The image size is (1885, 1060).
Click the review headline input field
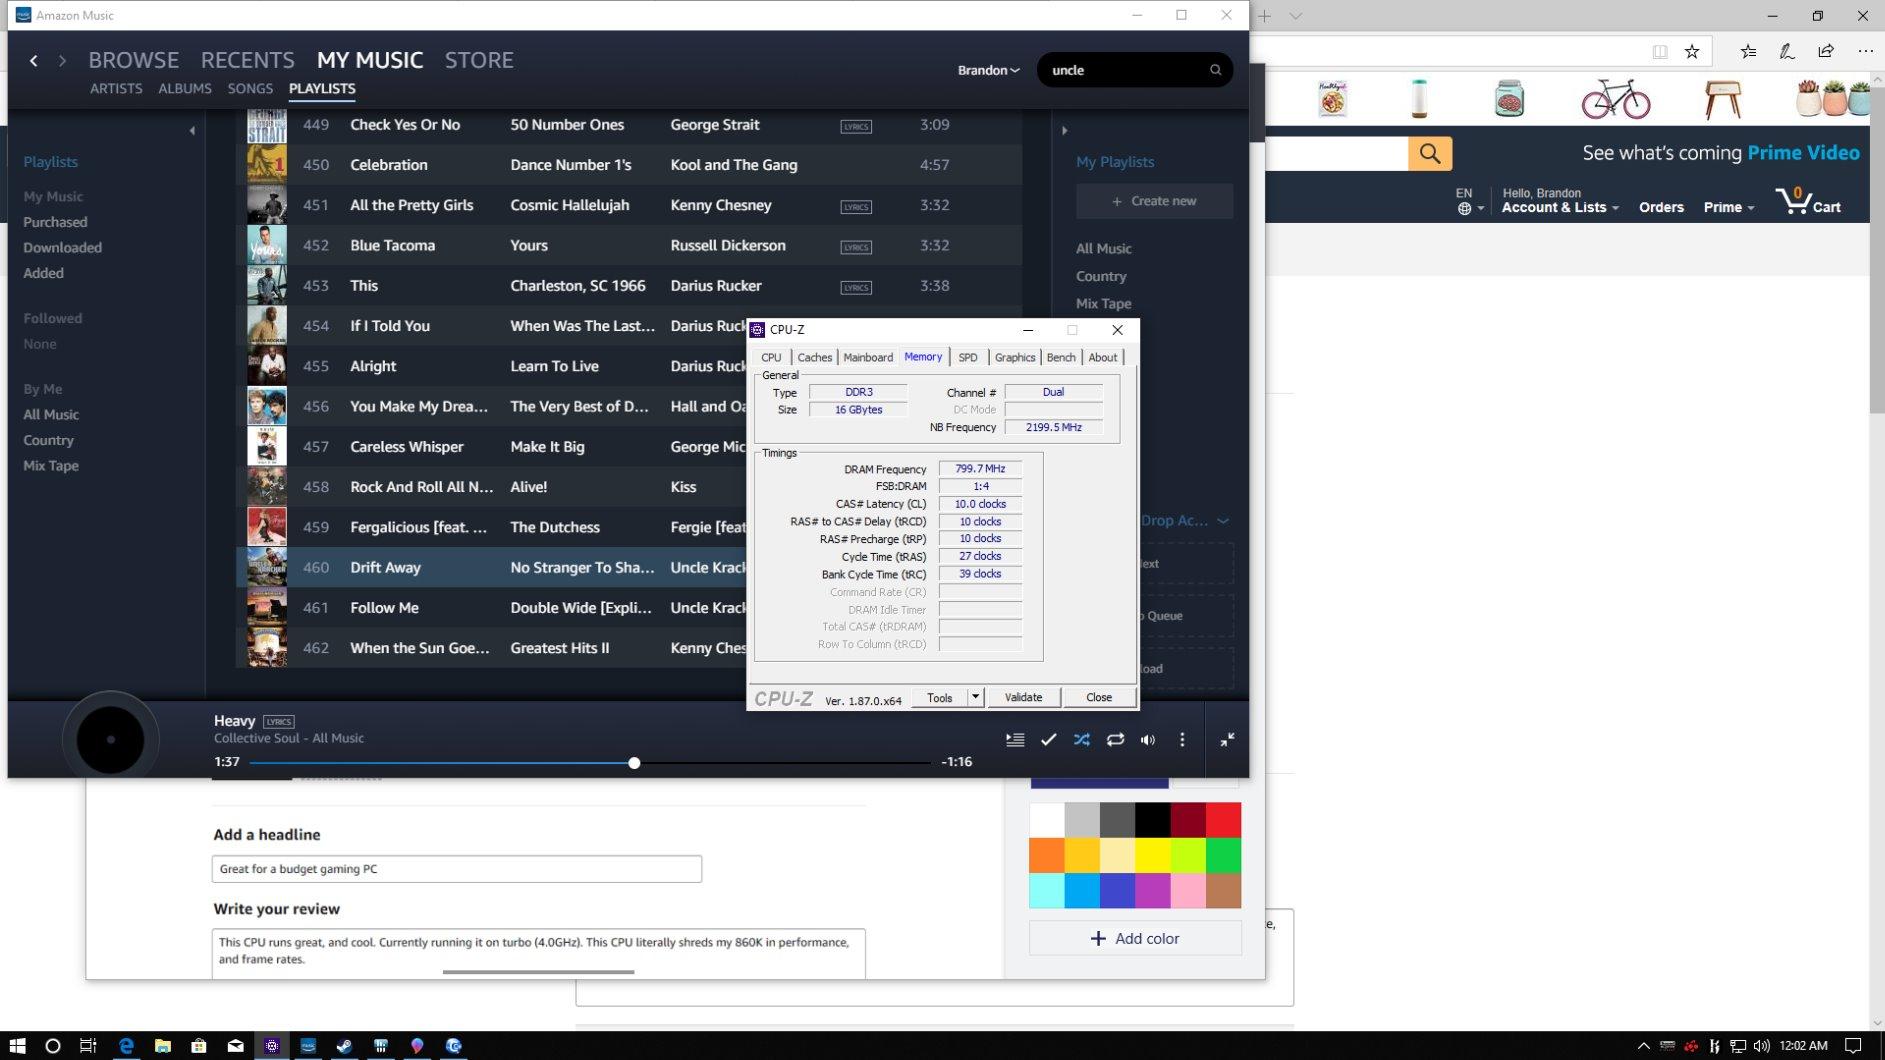point(457,869)
